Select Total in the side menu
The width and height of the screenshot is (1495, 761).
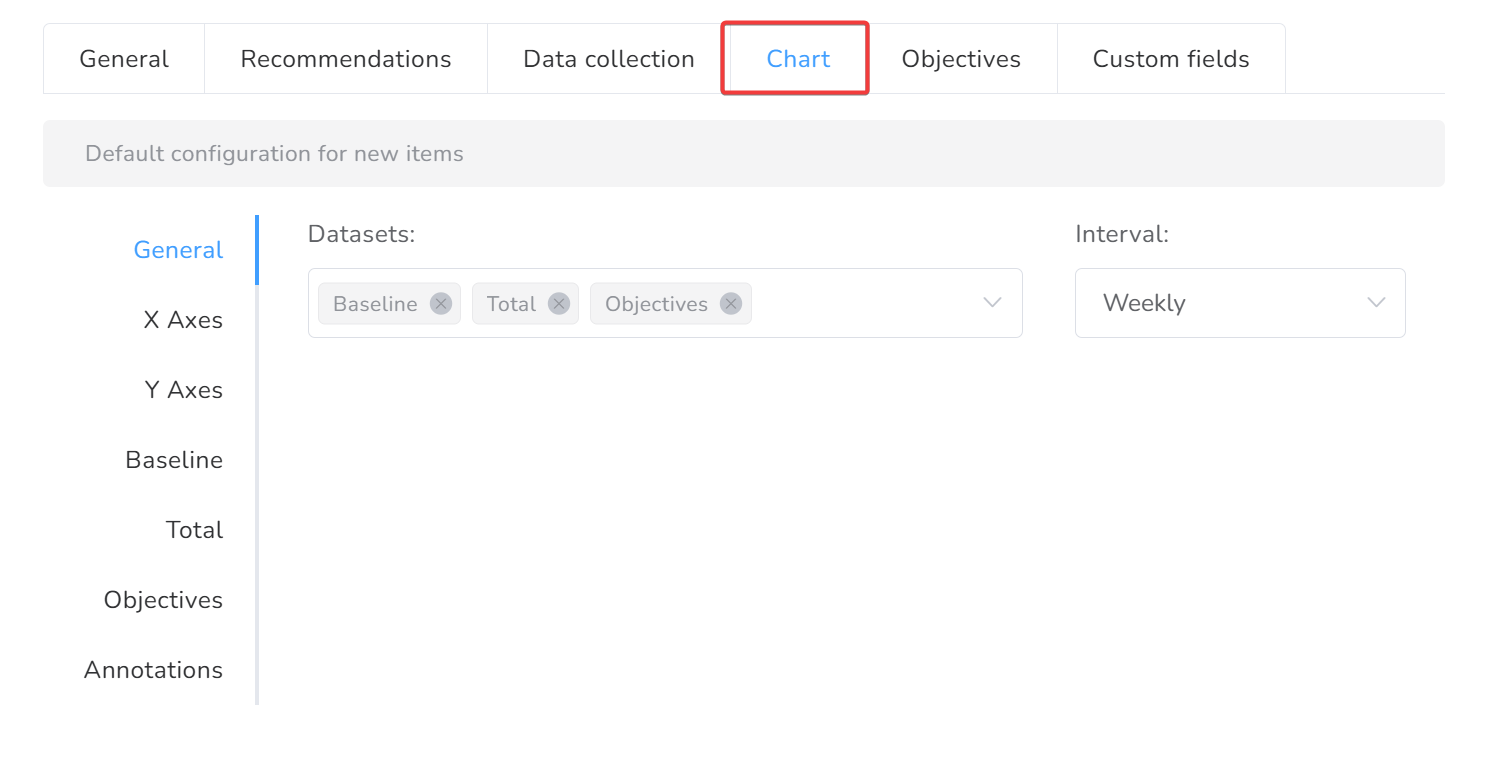194,530
